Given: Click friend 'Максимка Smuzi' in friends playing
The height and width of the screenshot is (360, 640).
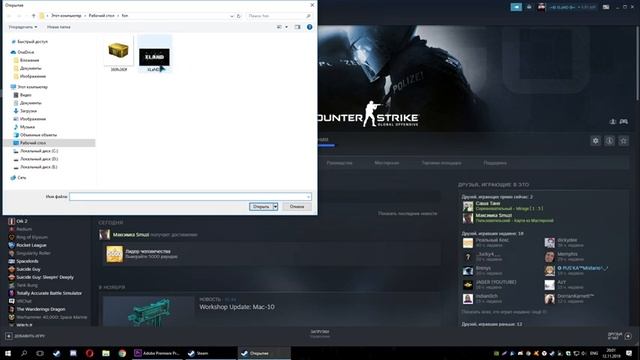Looking at the screenshot, I should [493, 215].
